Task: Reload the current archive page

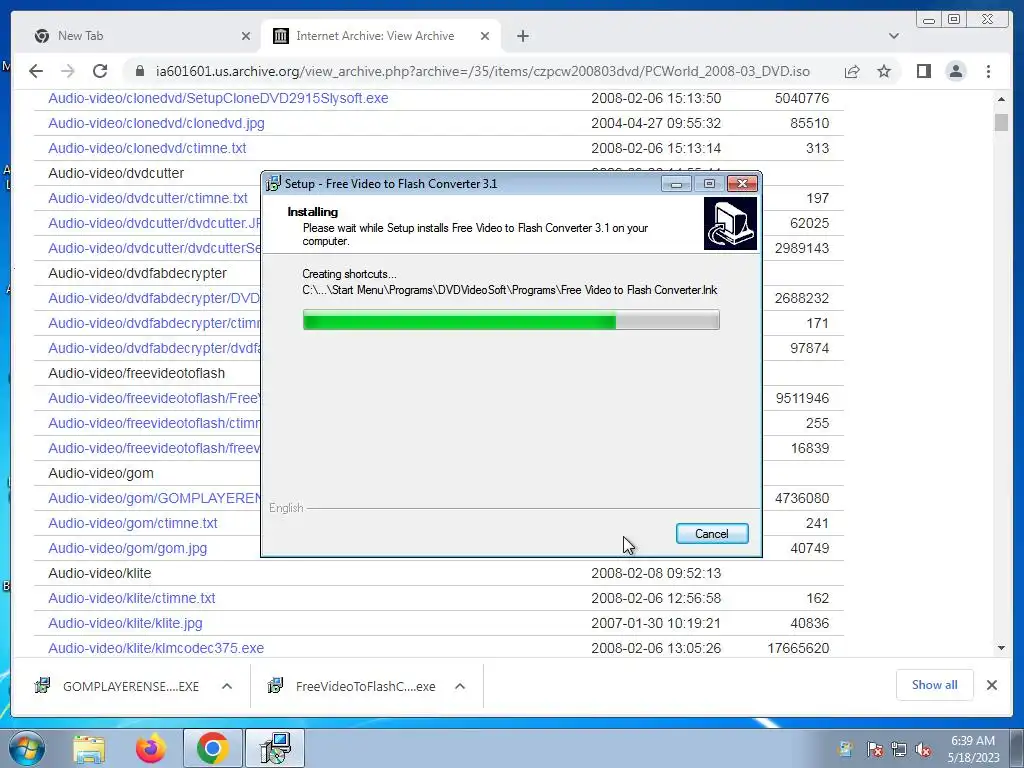Action: pyautogui.click(x=99, y=71)
